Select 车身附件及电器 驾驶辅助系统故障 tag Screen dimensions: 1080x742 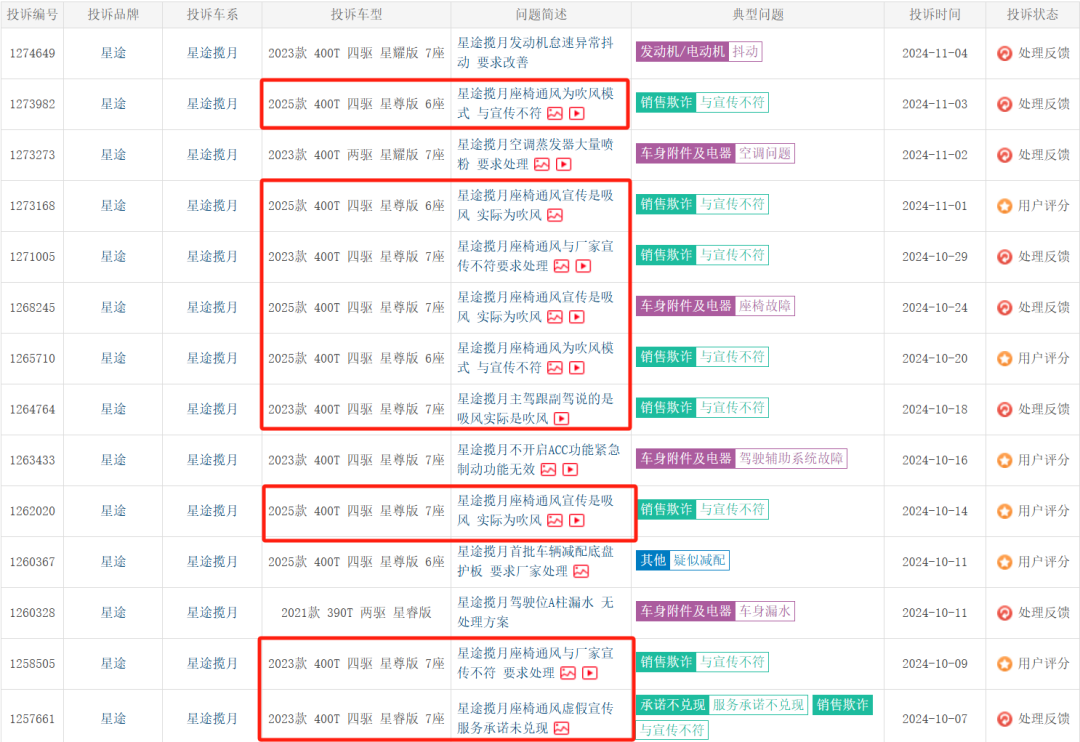[x=741, y=459]
